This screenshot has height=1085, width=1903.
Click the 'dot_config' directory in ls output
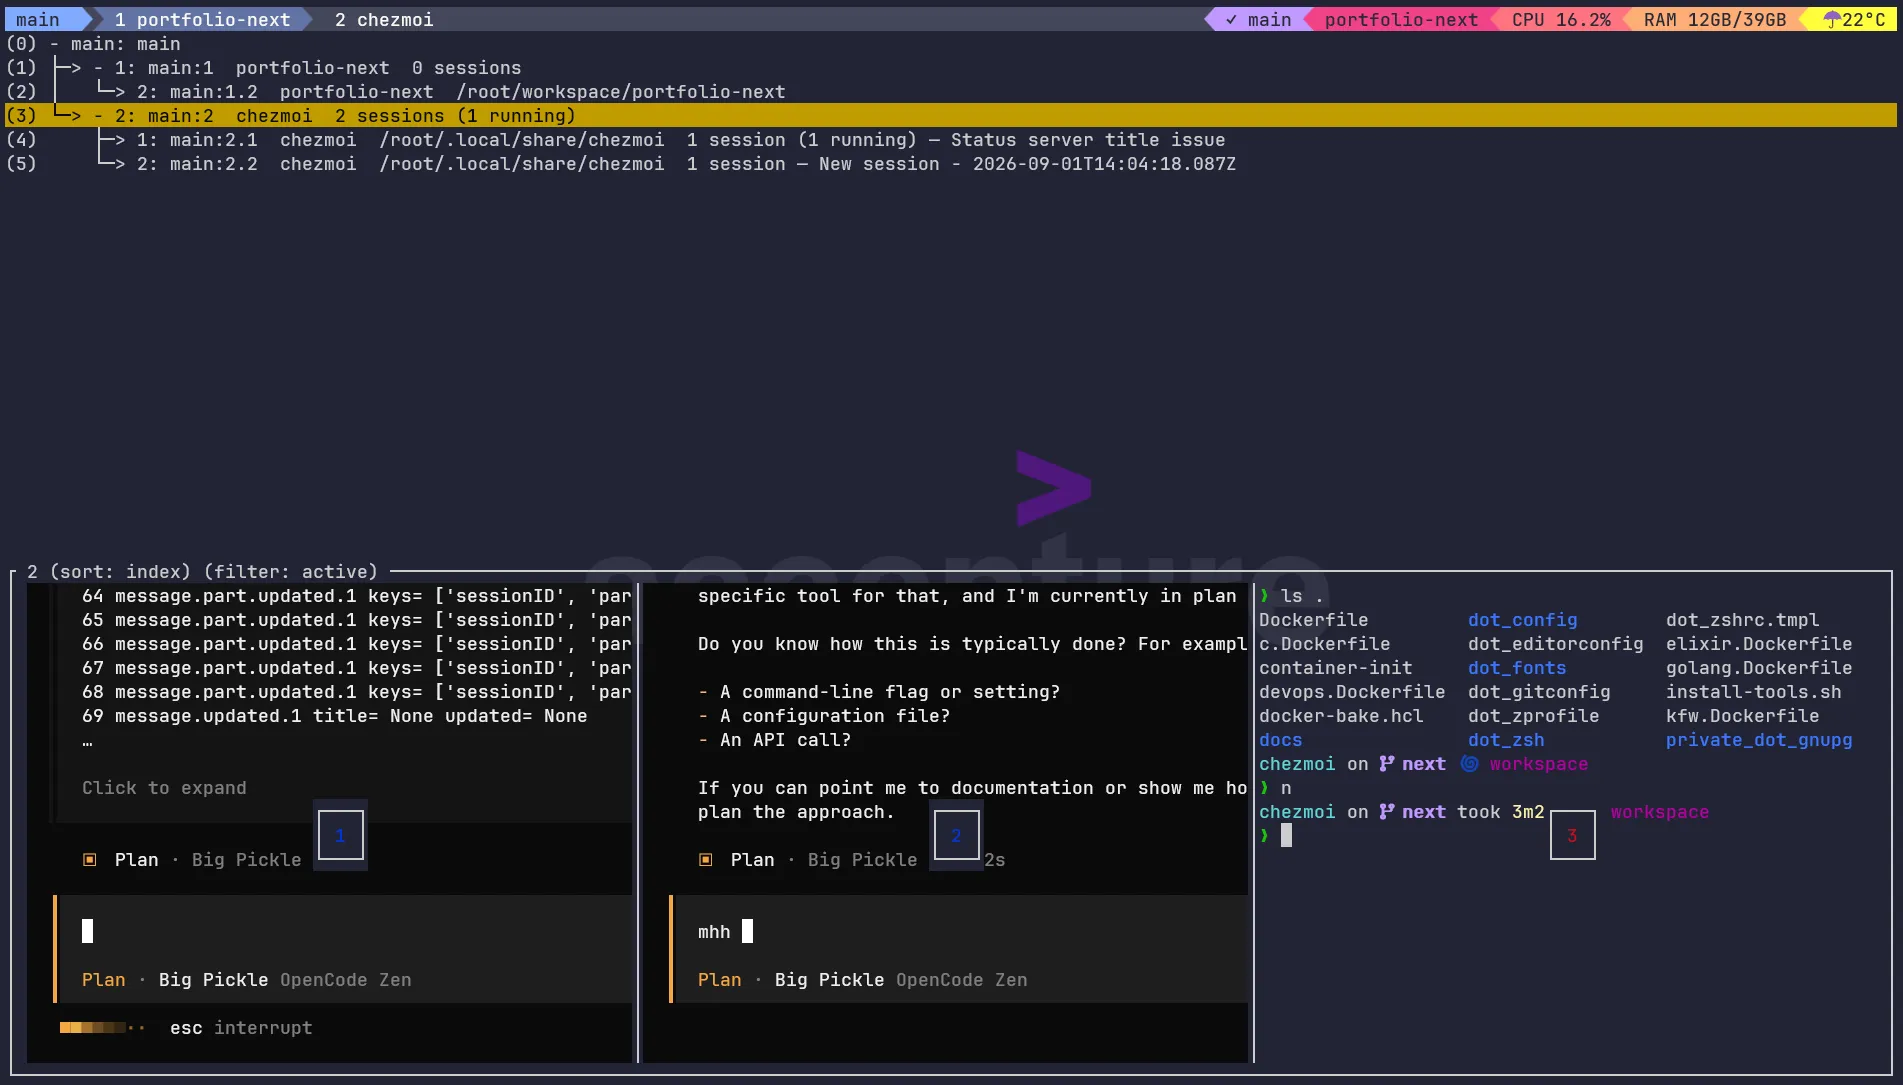[1522, 620]
